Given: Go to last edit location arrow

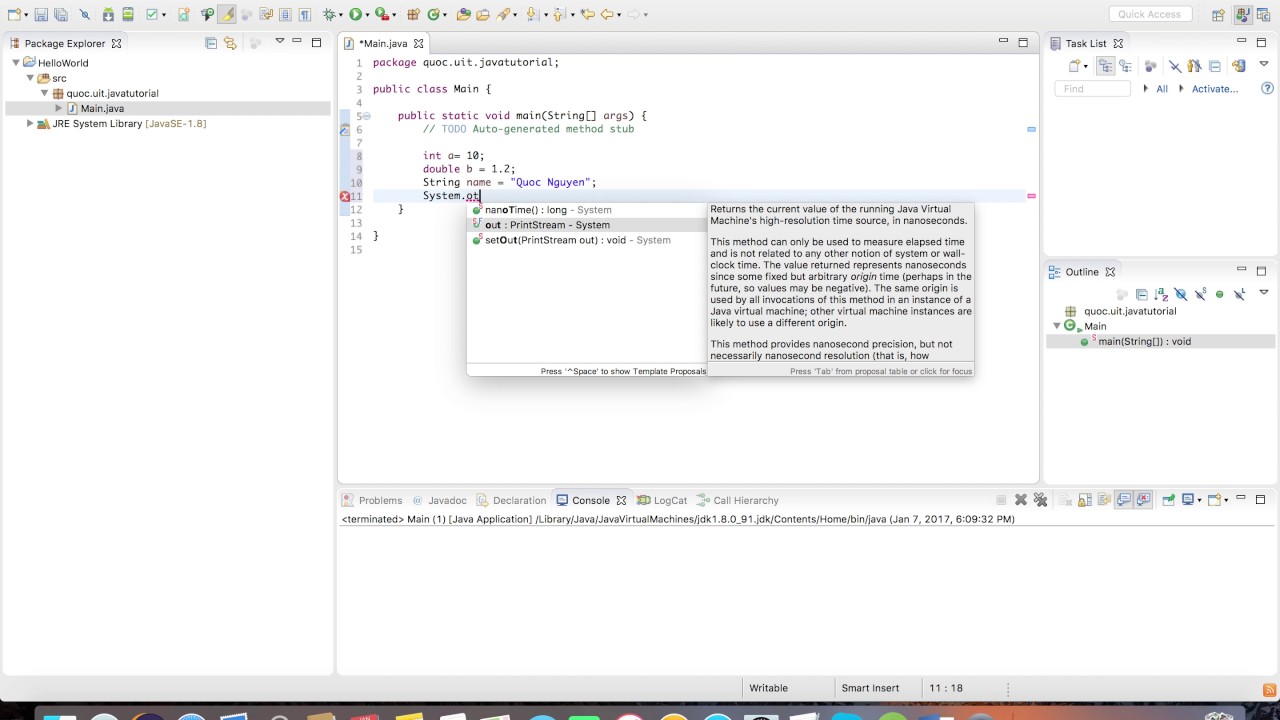Looking at the screenshot, I should click(x=587, y=14).
